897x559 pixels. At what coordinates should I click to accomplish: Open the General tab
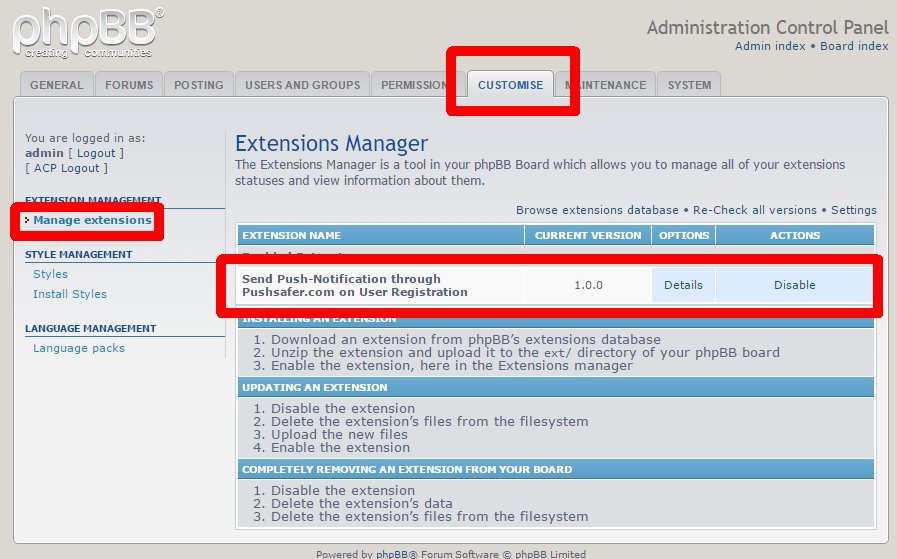click(x=56, y=85)
